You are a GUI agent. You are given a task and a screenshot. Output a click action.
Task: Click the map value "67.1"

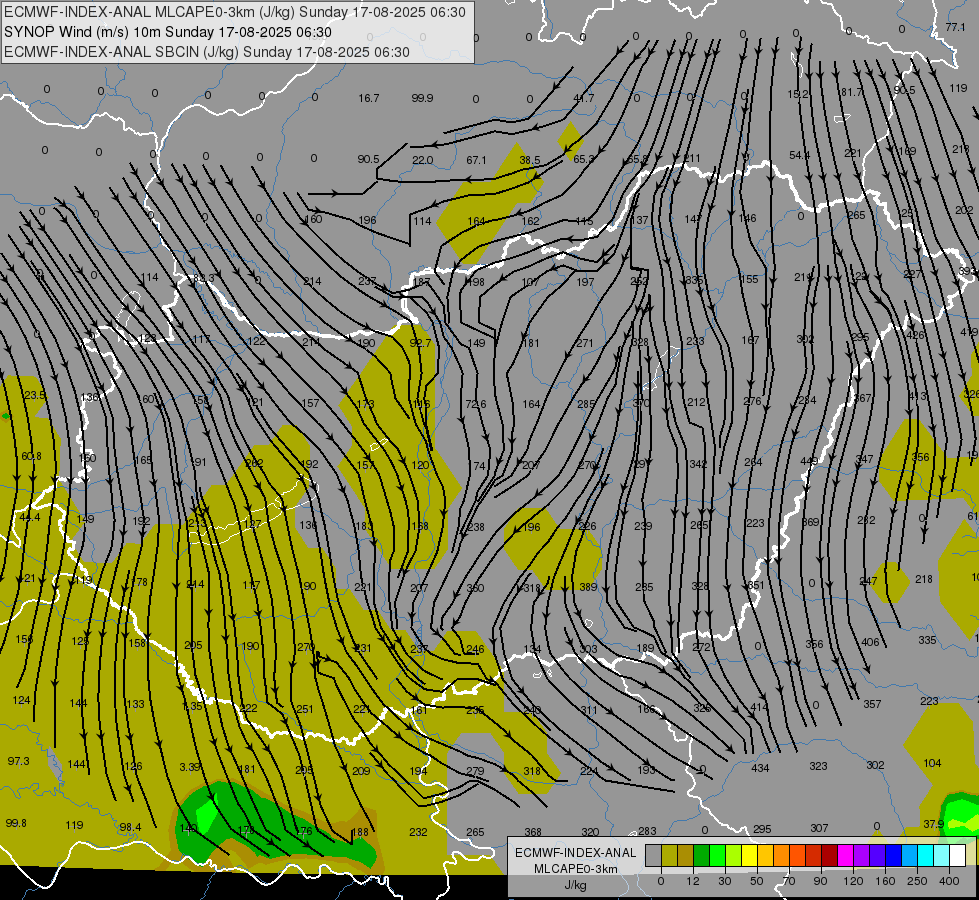[476, 160]
